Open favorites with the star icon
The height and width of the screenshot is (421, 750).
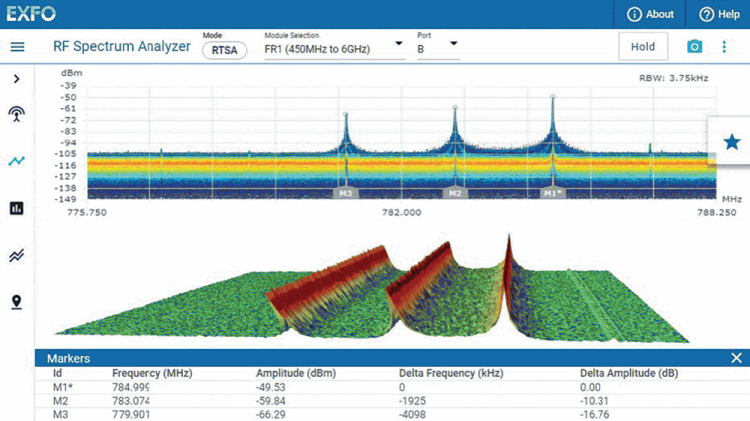[731, 142]
